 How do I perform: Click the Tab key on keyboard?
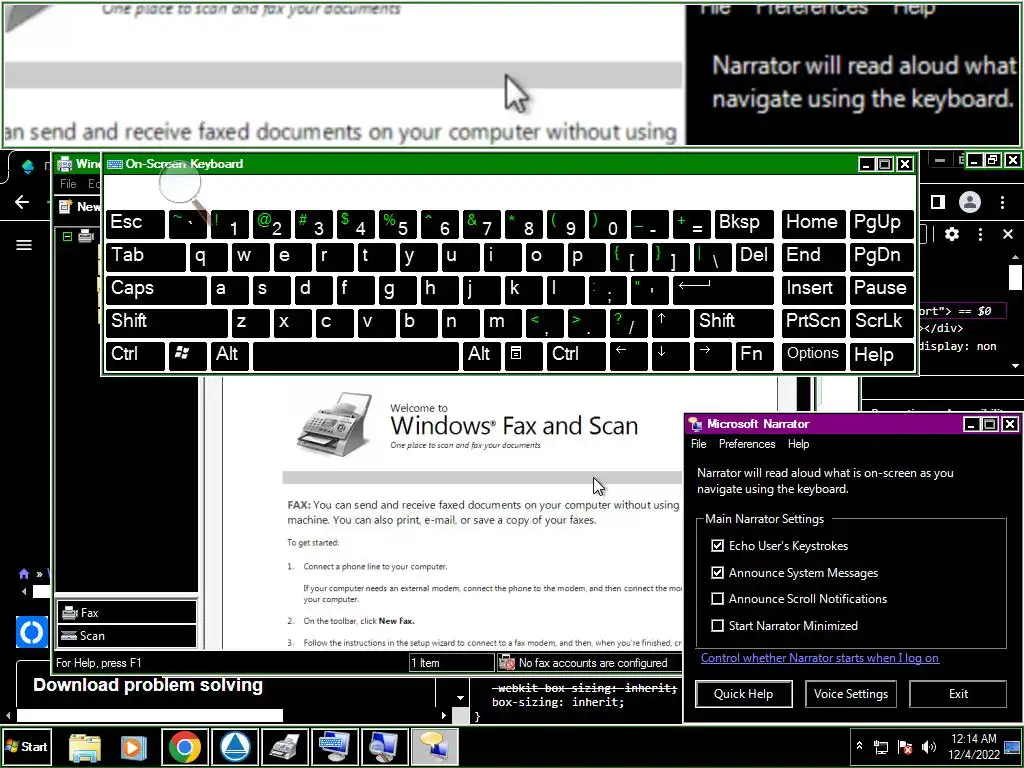(x=146, y=257)
